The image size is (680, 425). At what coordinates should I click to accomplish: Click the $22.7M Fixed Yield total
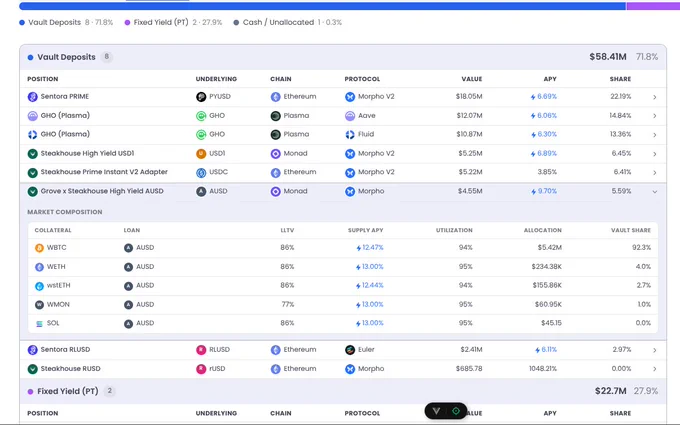611,391
